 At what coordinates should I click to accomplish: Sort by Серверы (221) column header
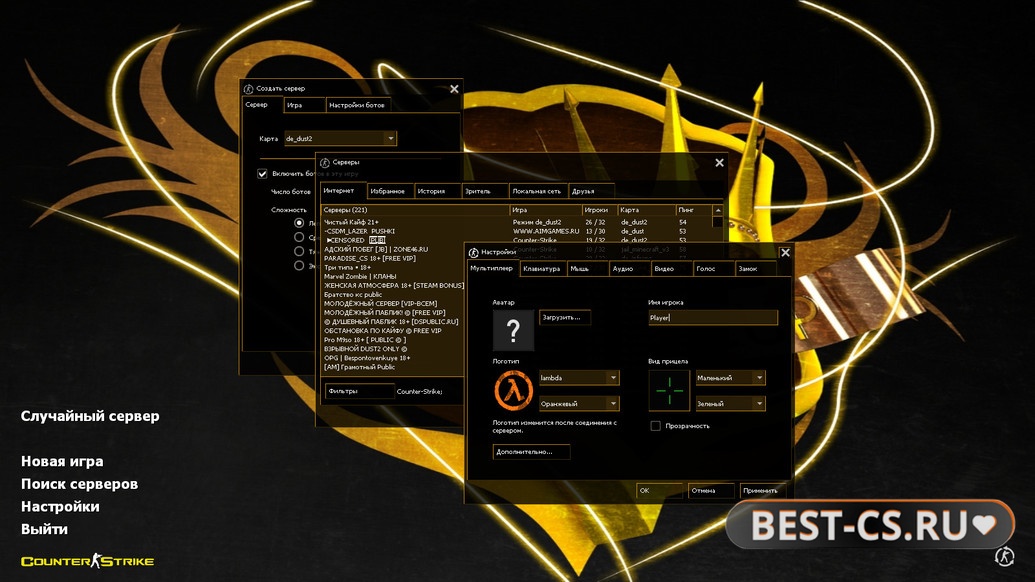tap(415, 210)
